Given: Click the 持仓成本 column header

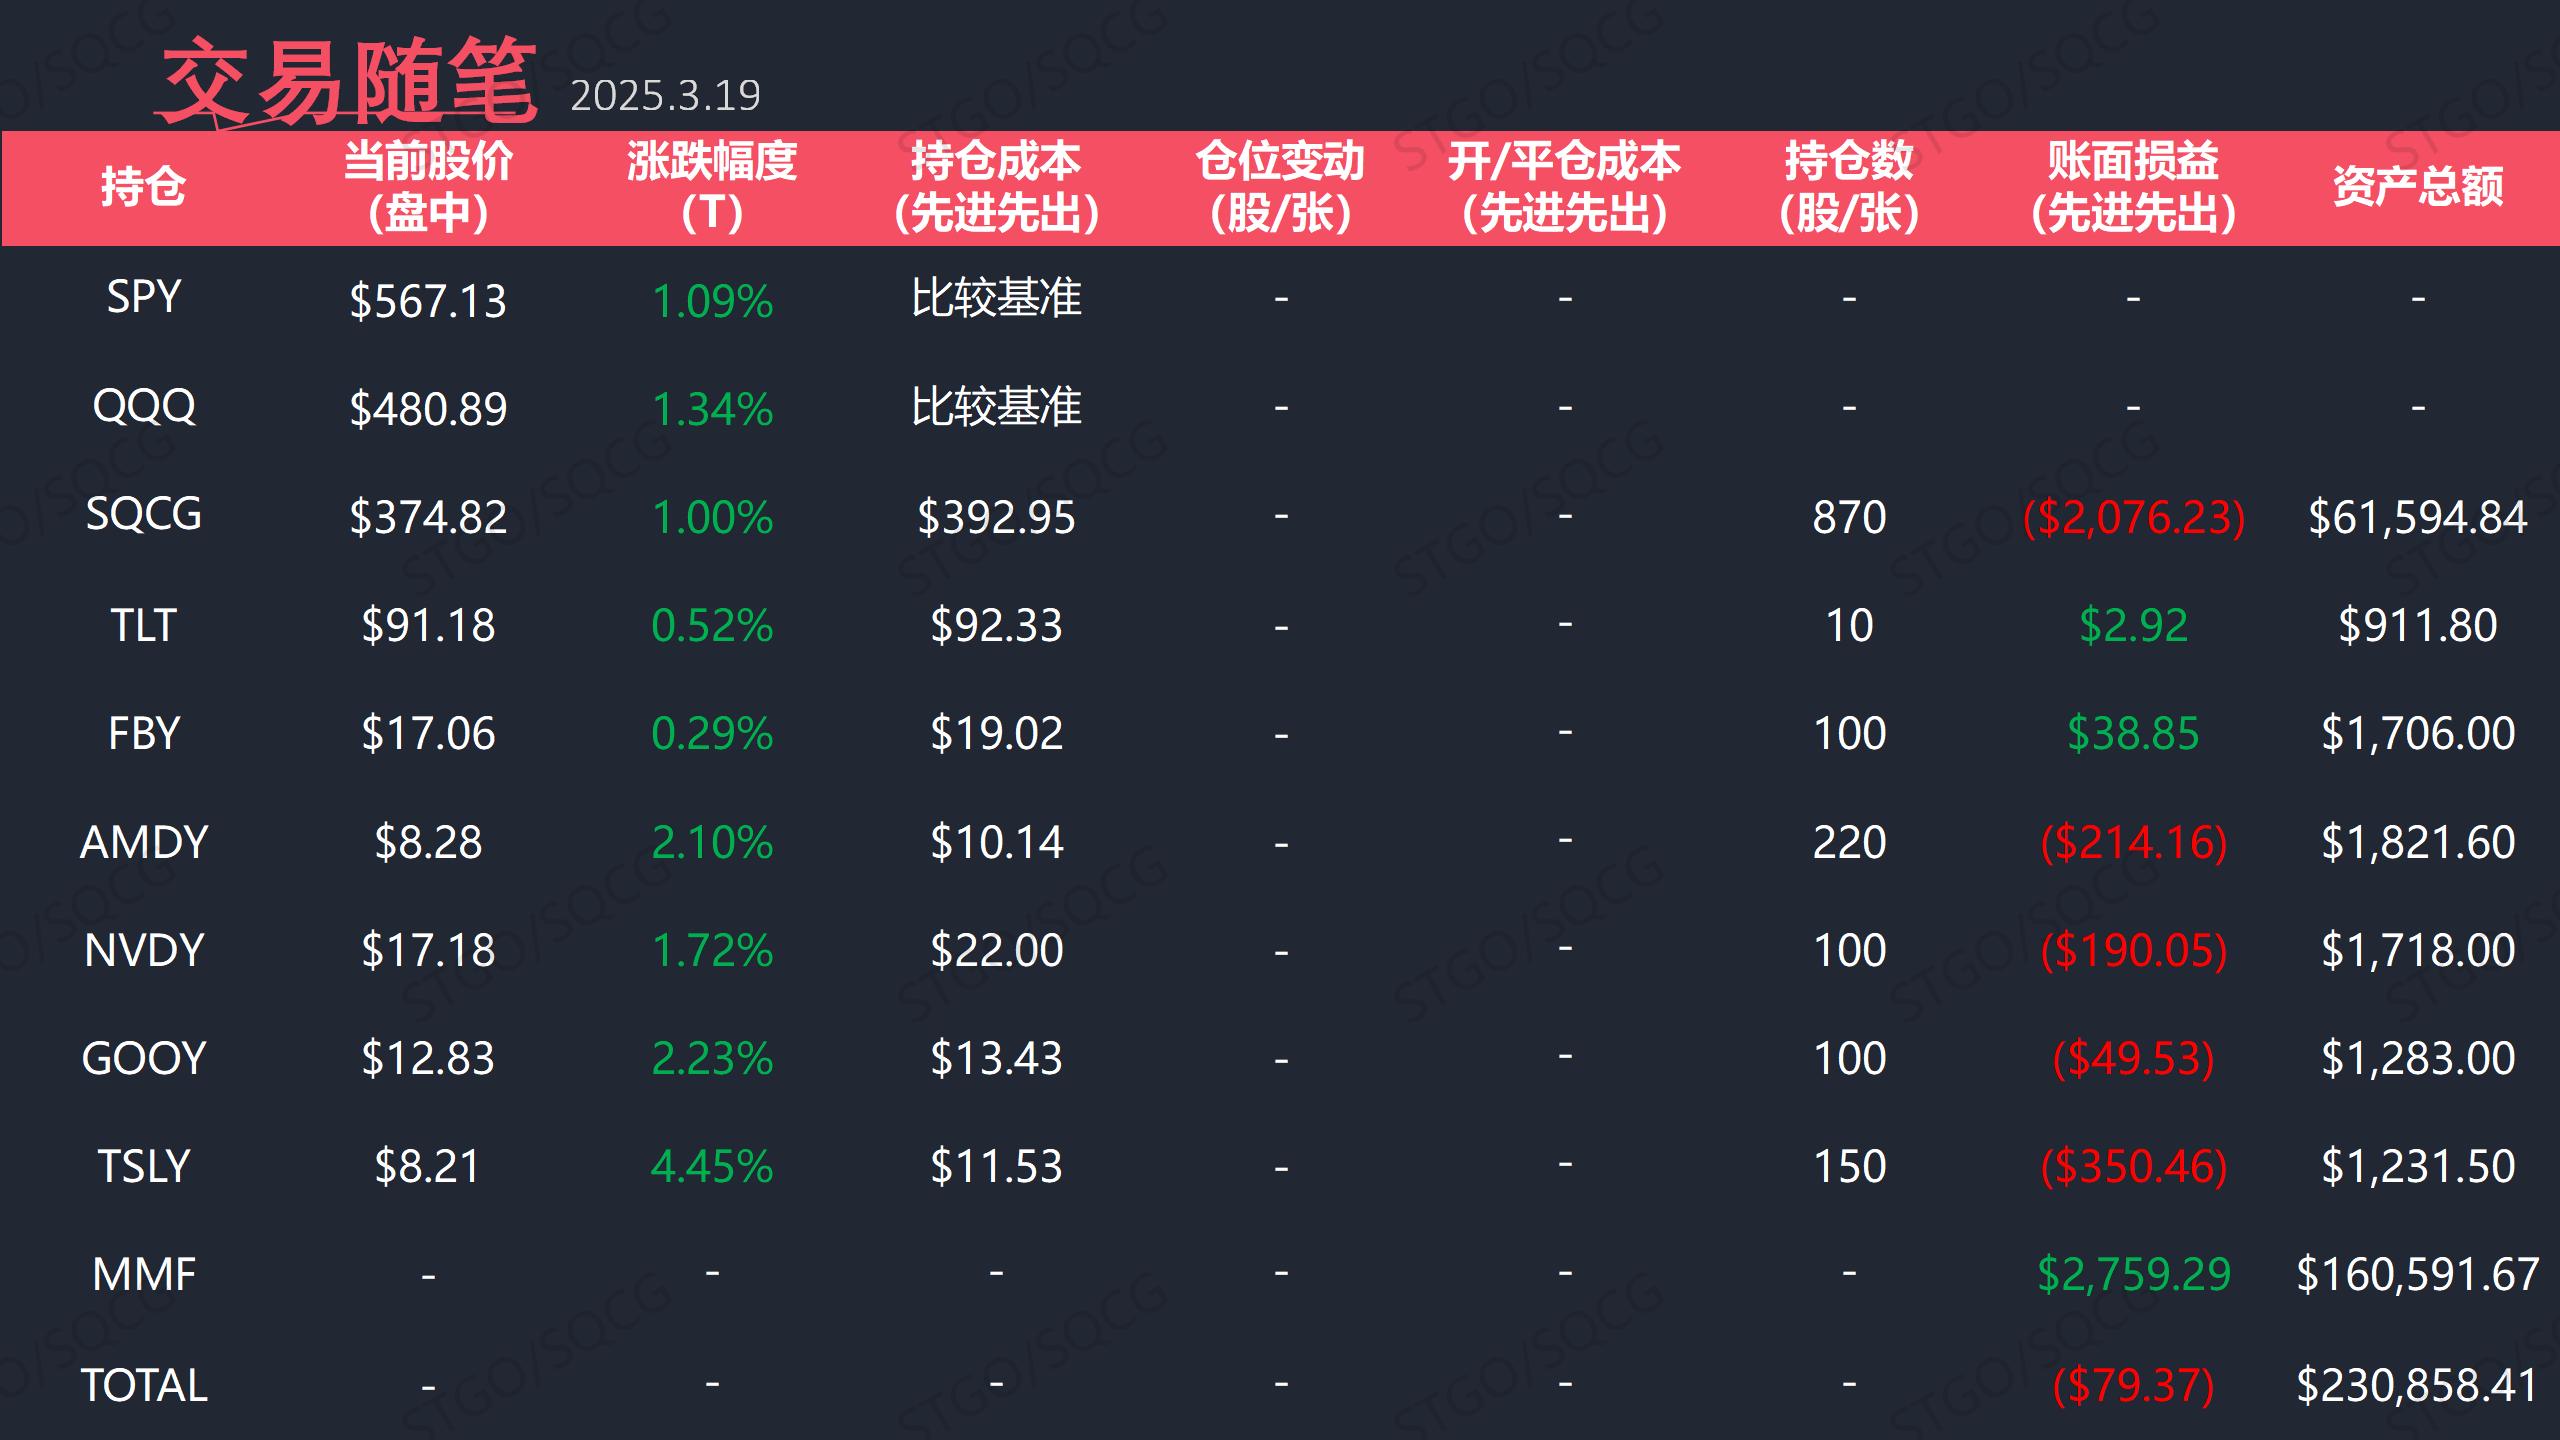Looking at the screenshot, I should click(996, 187).
